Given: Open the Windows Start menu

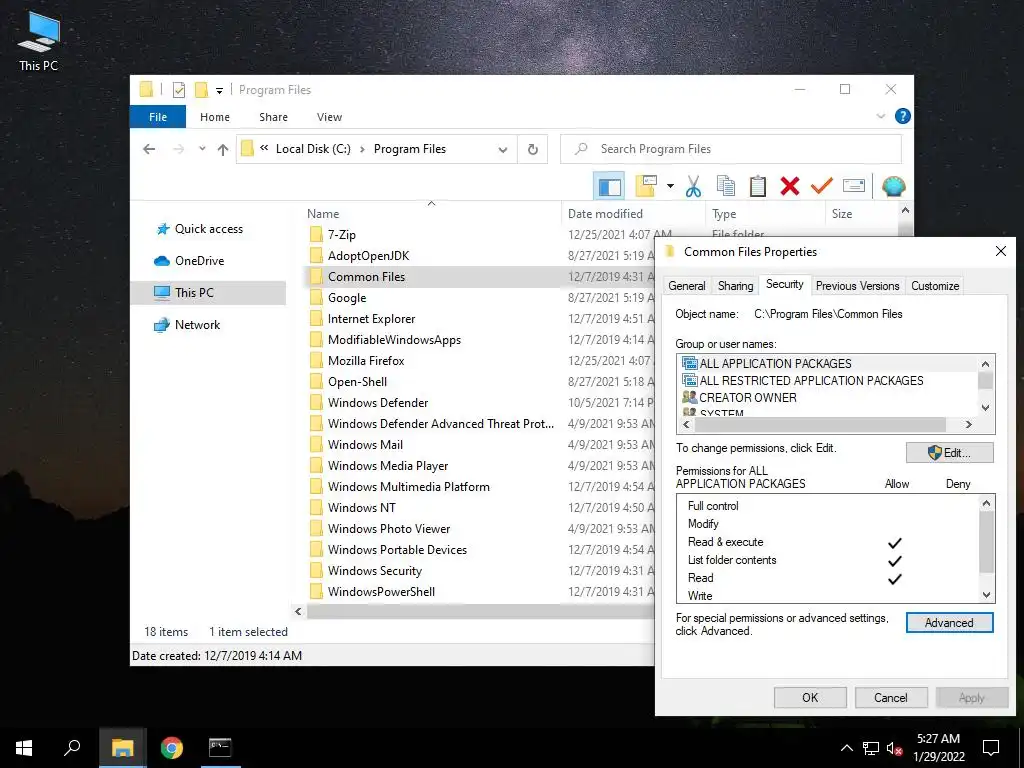Looking at the screenshot, I should (24, 748).
